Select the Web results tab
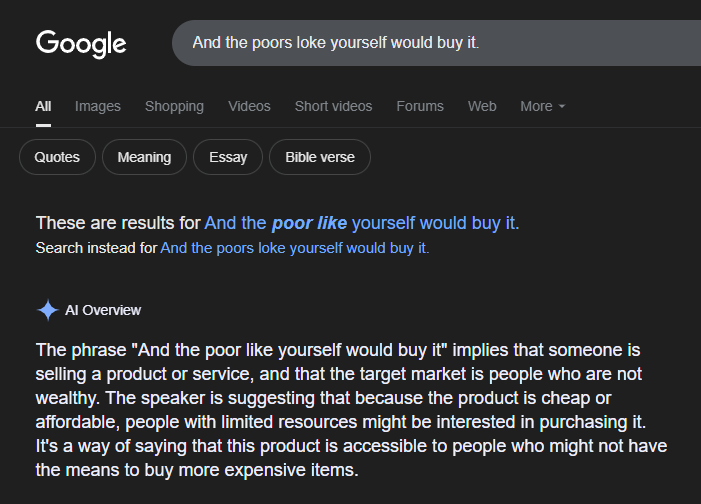This screenshot has width=701, height=504. pyautogui.click(x=482, y=106)
